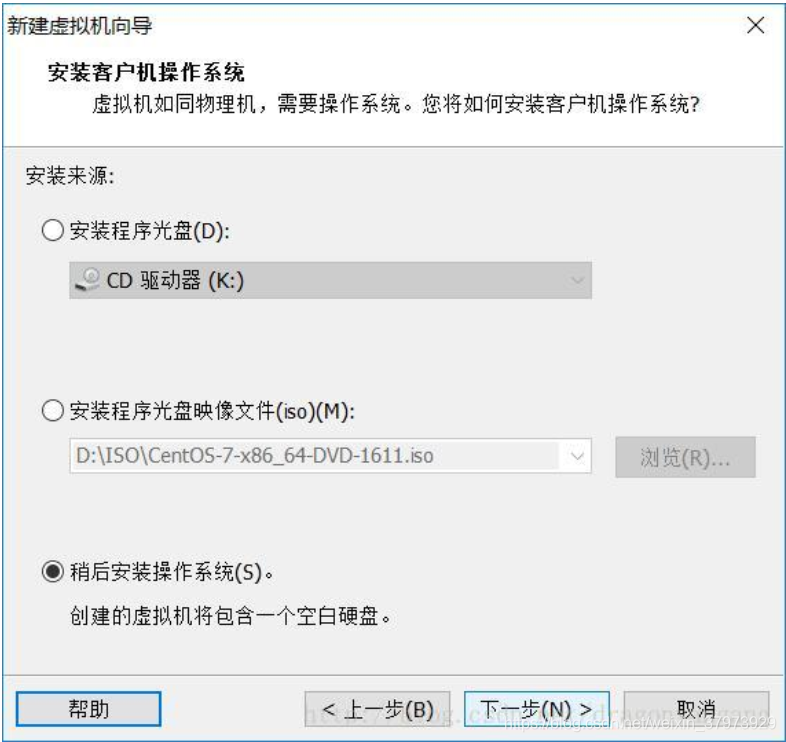Click 浏览(R)... to browse for ISO
The width and height of the screenshot is (786, 742).
pos(685,457)
